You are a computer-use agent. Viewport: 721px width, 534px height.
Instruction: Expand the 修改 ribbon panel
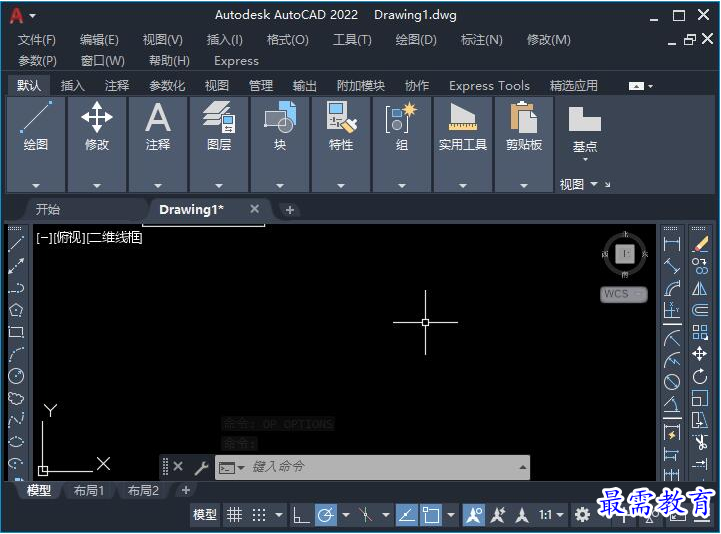pos(97,185)
